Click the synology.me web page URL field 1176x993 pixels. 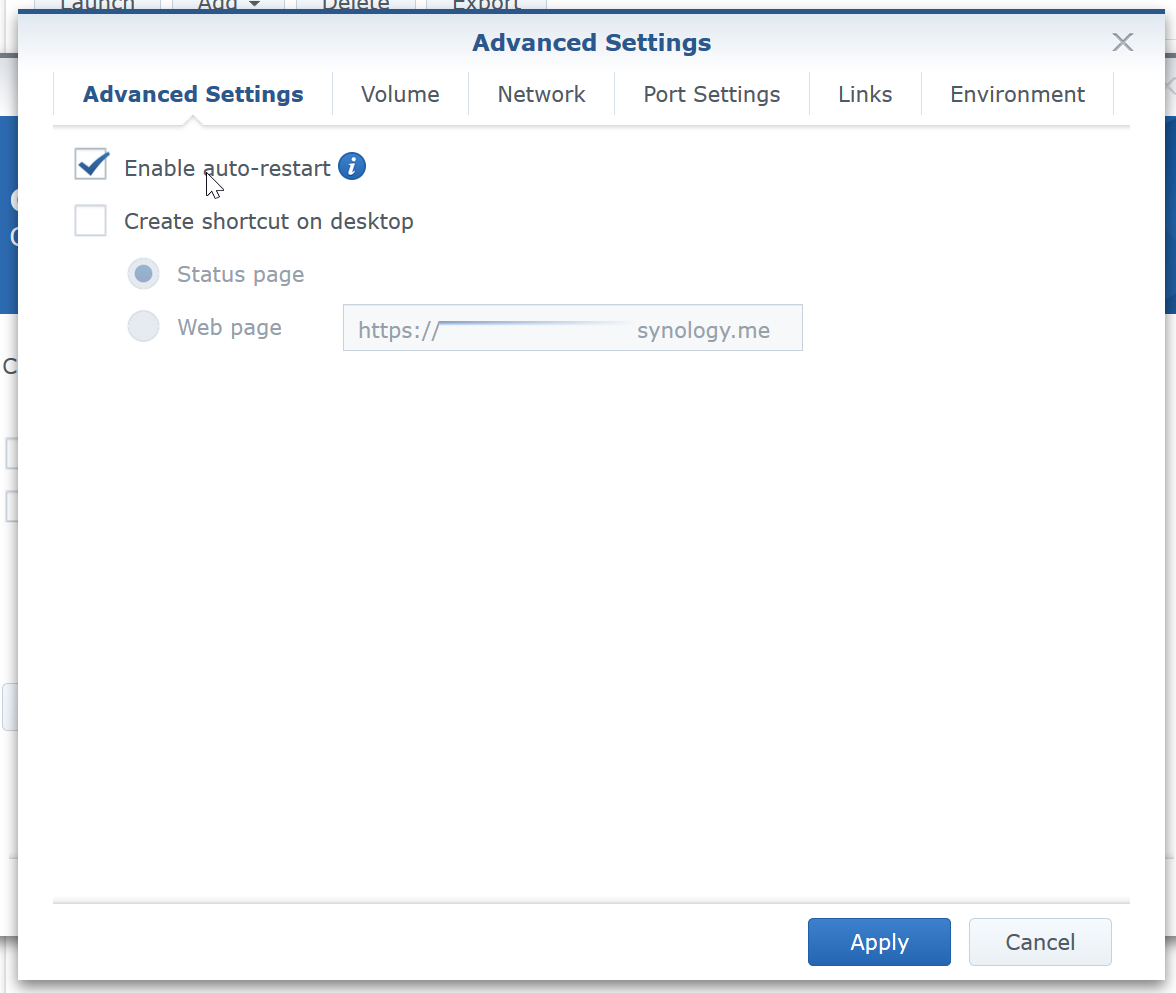tap(572, 328)
